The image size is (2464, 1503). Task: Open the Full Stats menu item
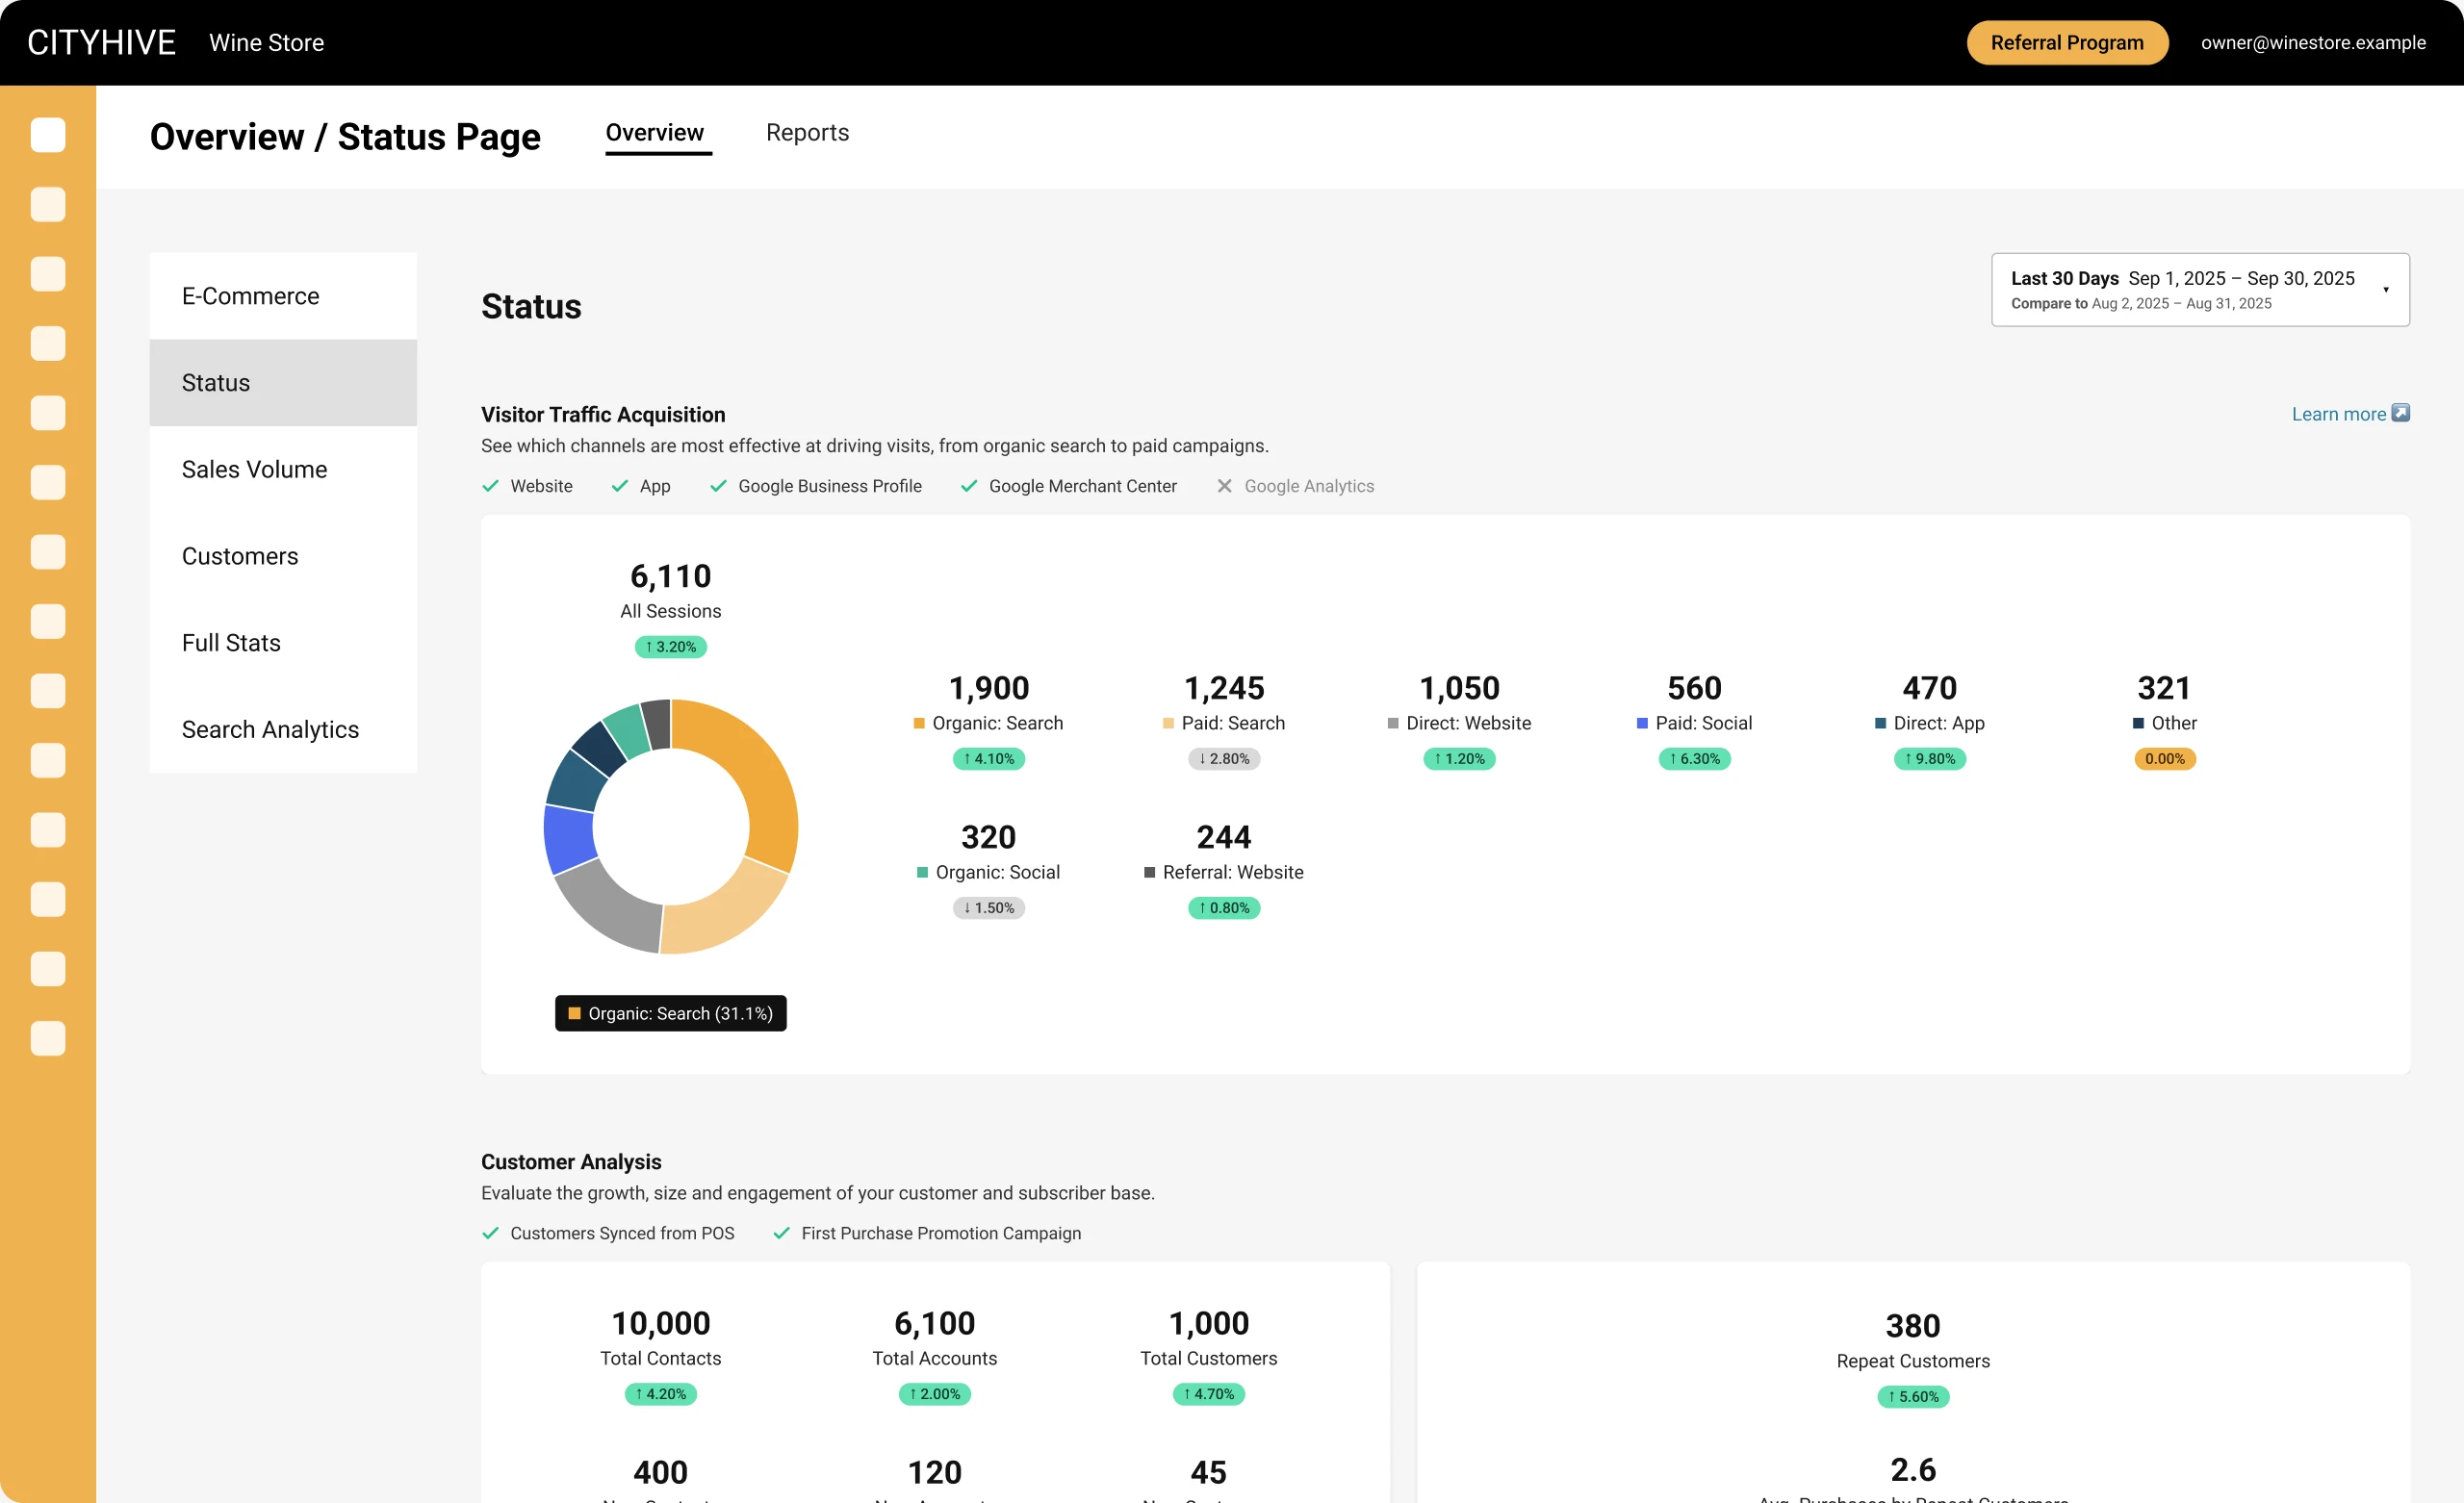[x=283, y=643]
